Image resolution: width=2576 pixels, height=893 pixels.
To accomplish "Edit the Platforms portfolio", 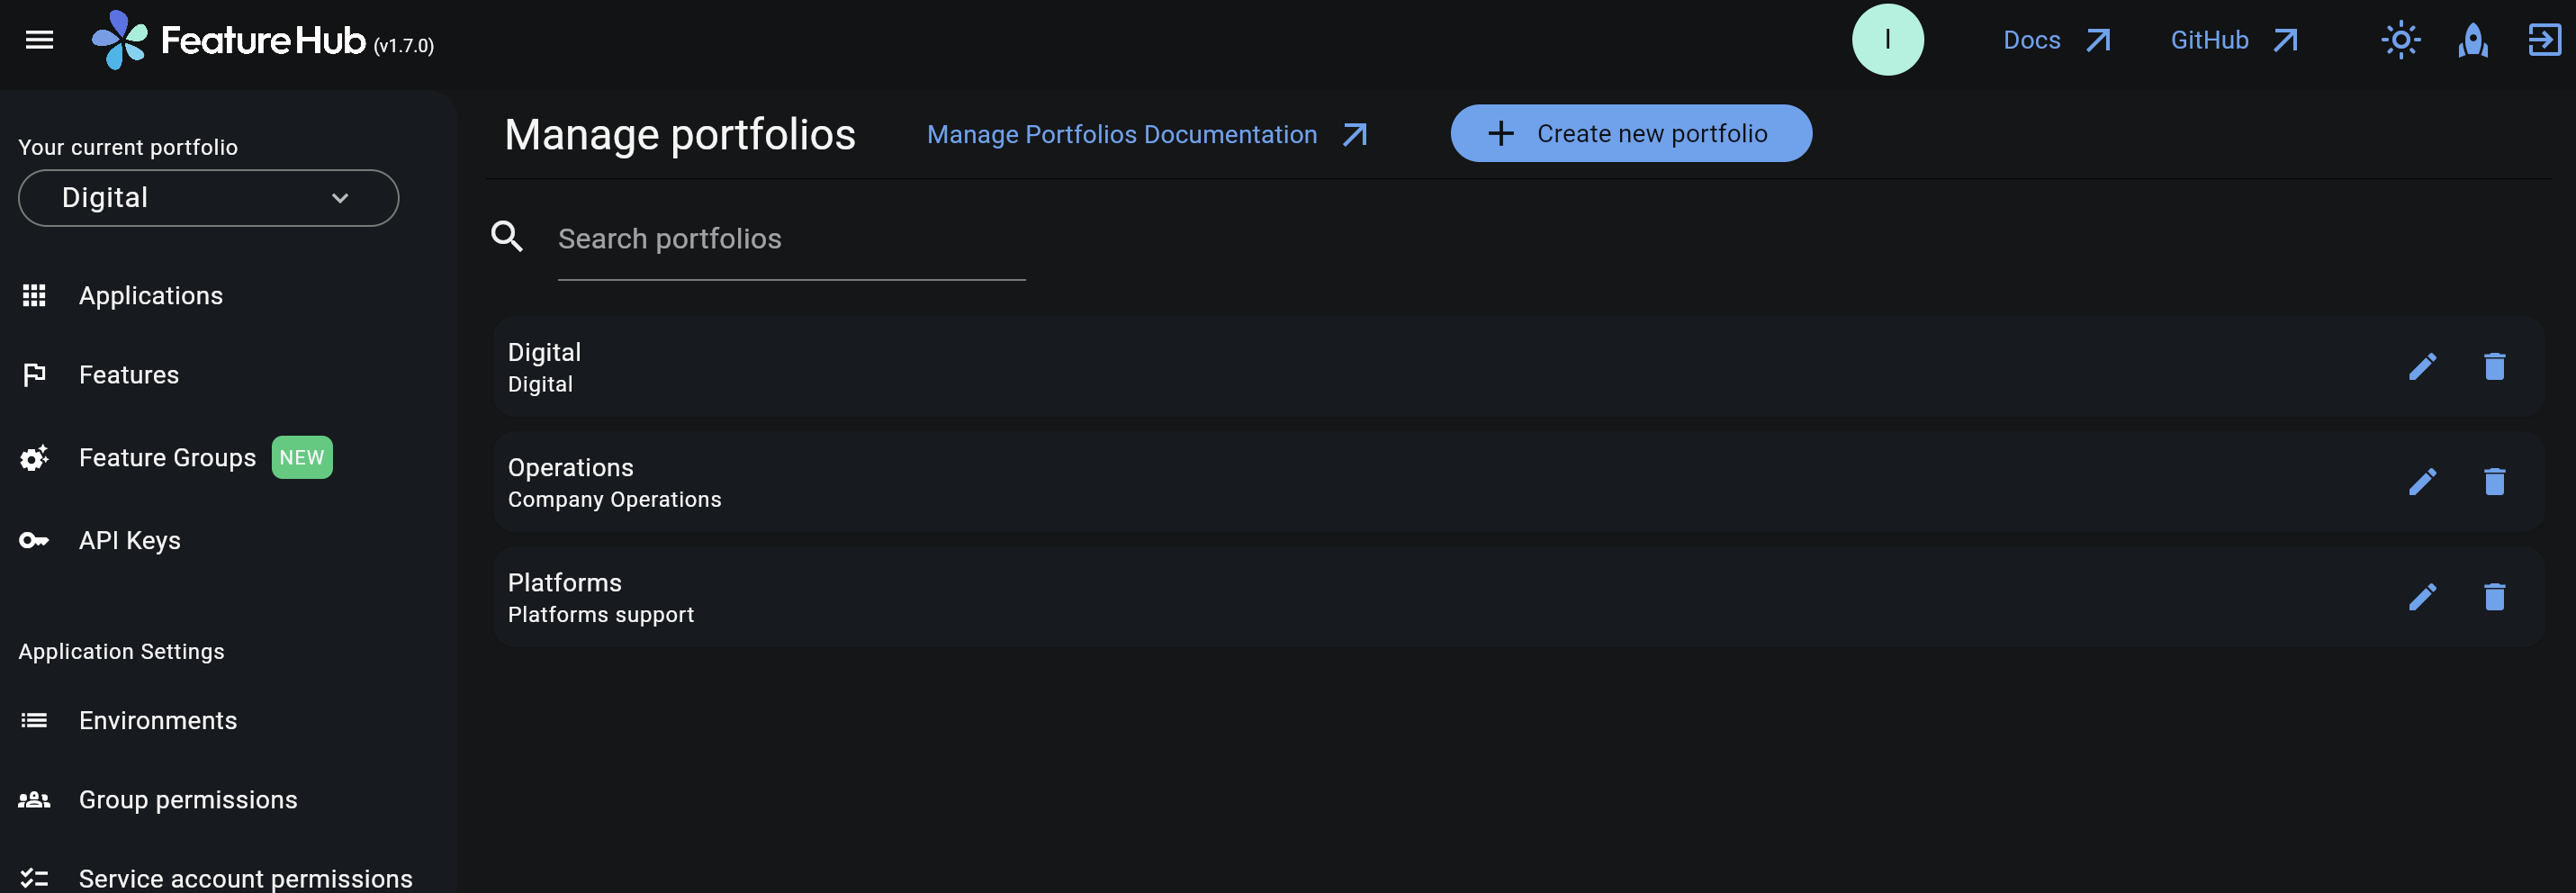I will [x=2421, y=597].
